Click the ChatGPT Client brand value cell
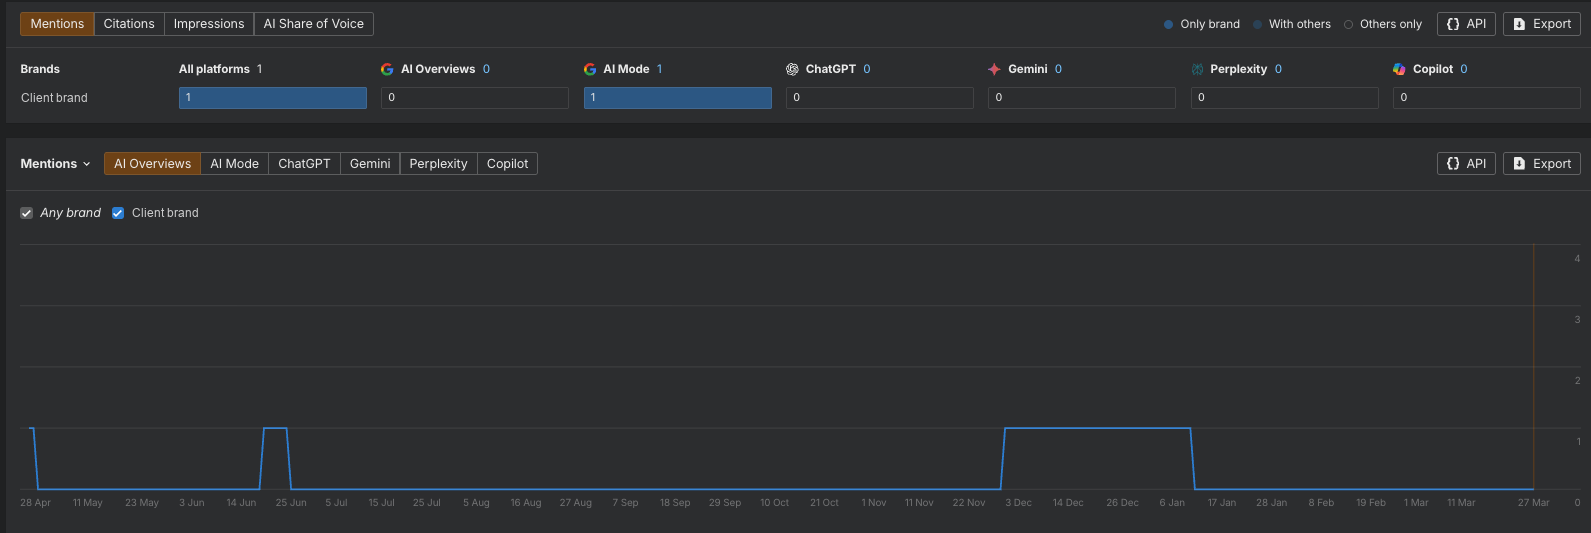This screenshot has height=533, width=1591. (x=880, y=98)
